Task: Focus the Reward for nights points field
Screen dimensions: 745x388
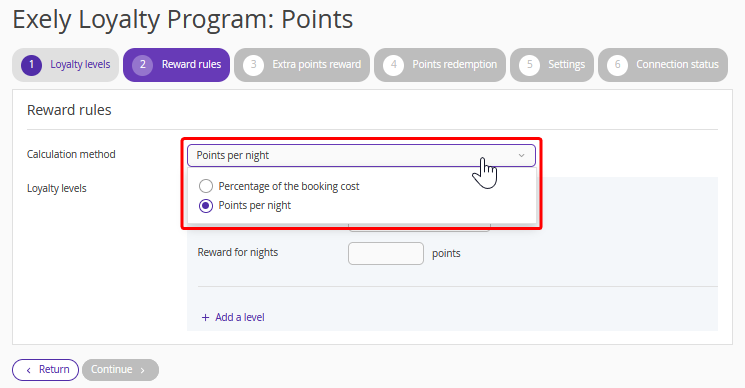Action: point(386,253)
